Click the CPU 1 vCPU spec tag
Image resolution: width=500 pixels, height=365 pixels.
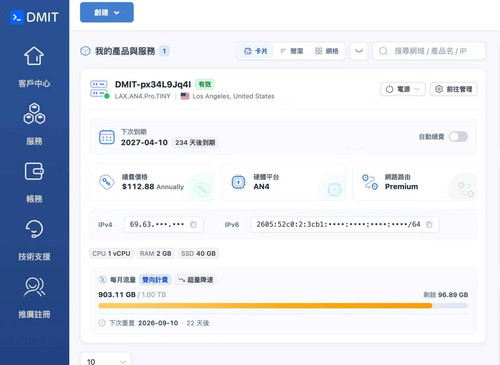[x=111, y=254]
